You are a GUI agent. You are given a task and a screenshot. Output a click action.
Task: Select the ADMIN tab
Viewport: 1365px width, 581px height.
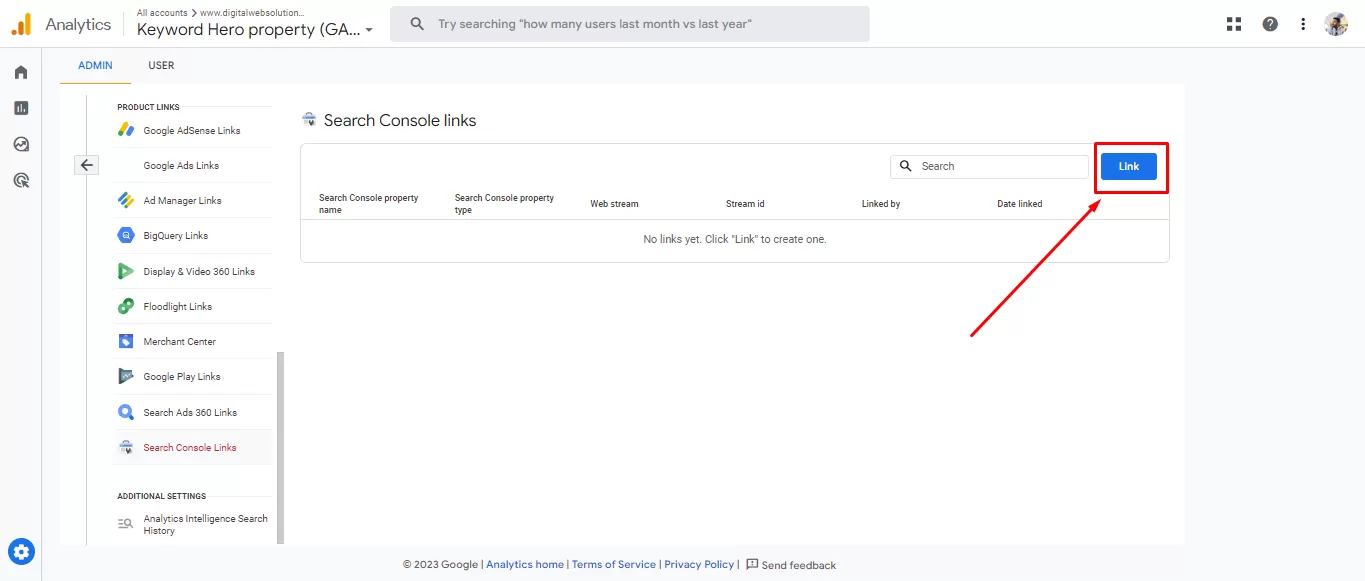tap(95, 66)
